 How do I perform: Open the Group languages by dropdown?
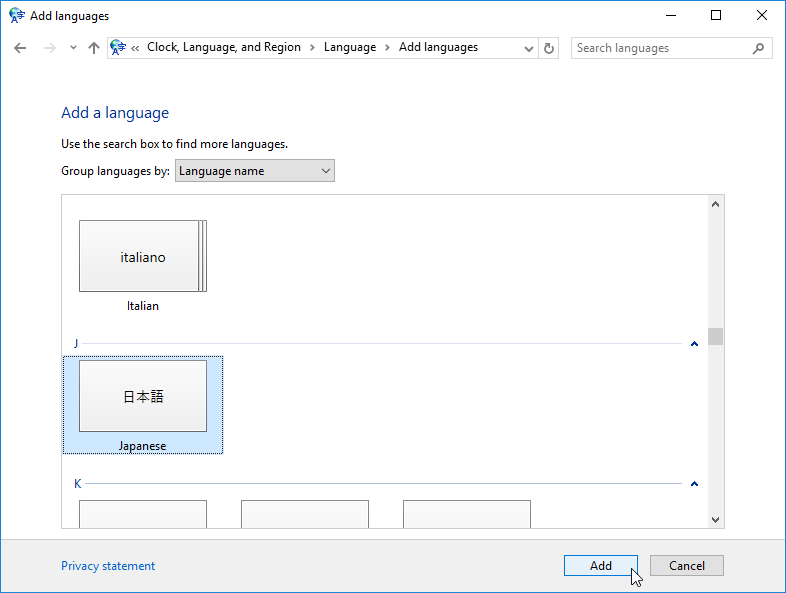click(x=254, y=171)
